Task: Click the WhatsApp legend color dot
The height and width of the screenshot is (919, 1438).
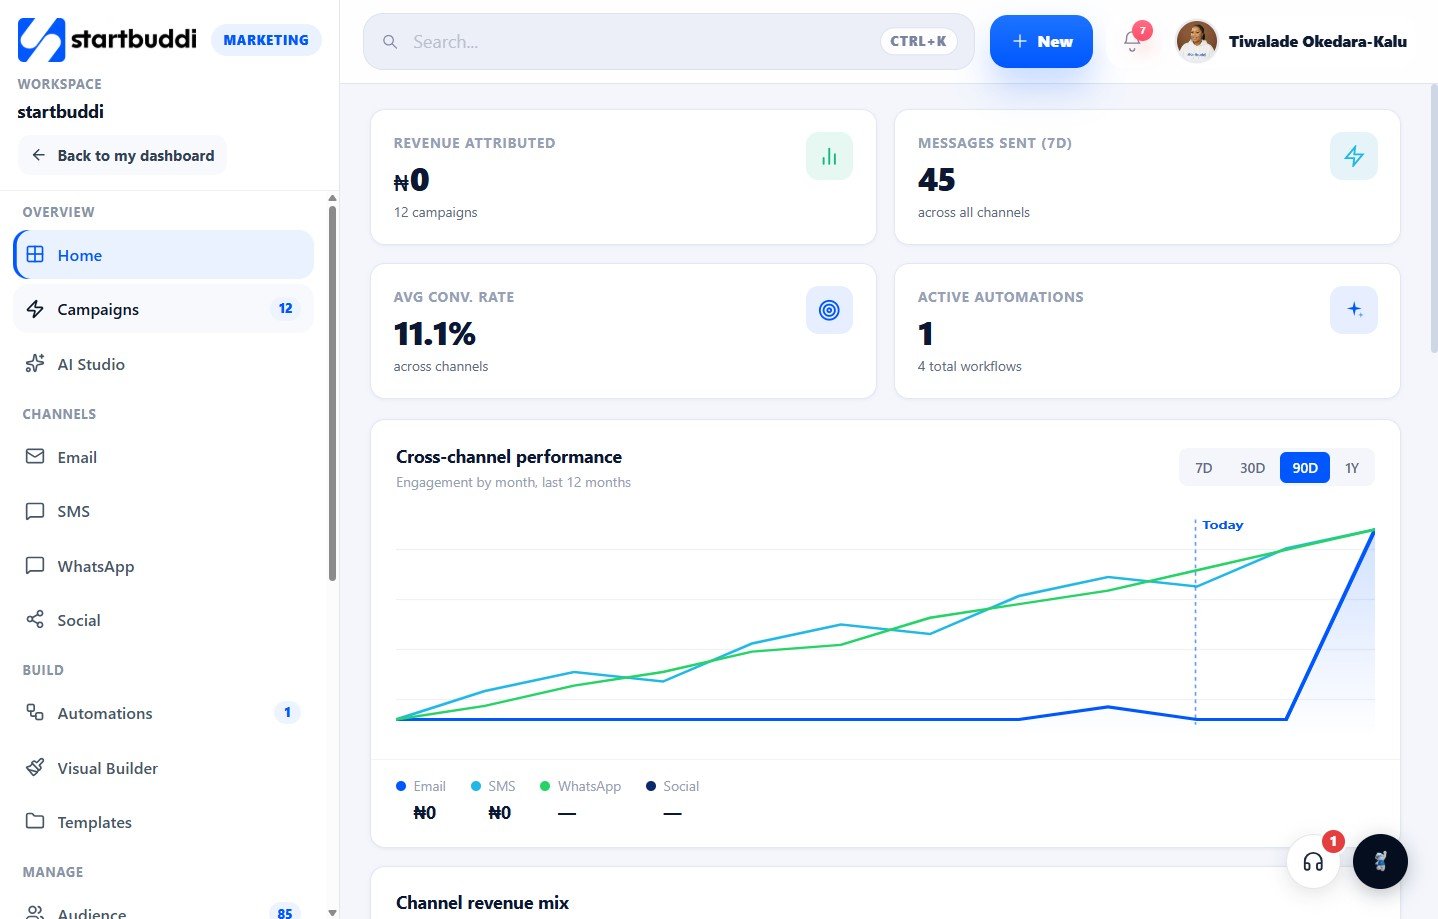Action: [545, 786]
